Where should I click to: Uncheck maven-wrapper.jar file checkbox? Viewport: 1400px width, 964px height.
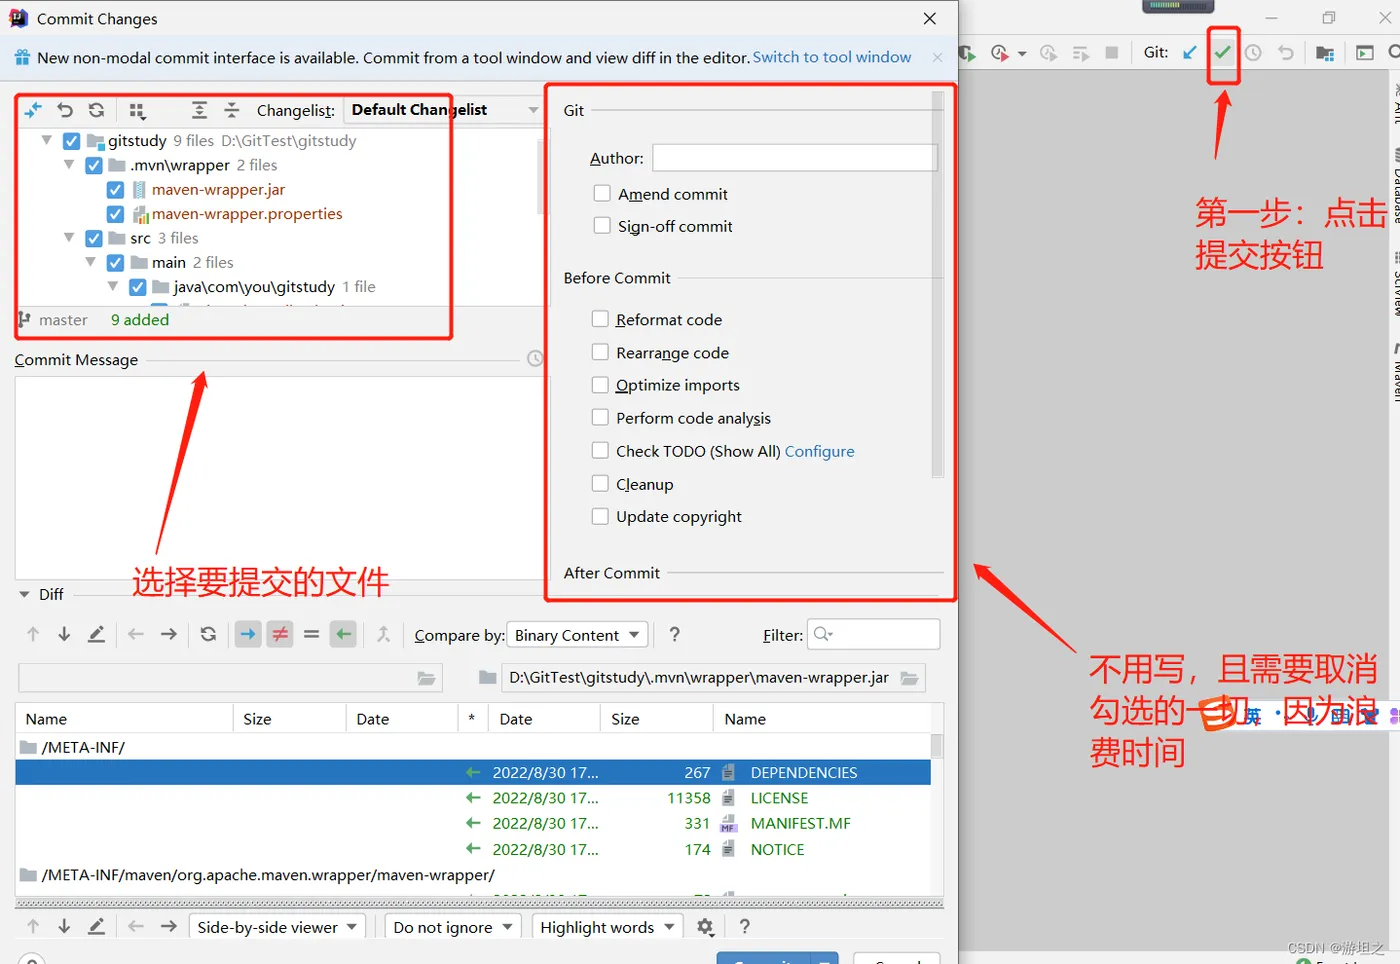click(x=115, y=190)
